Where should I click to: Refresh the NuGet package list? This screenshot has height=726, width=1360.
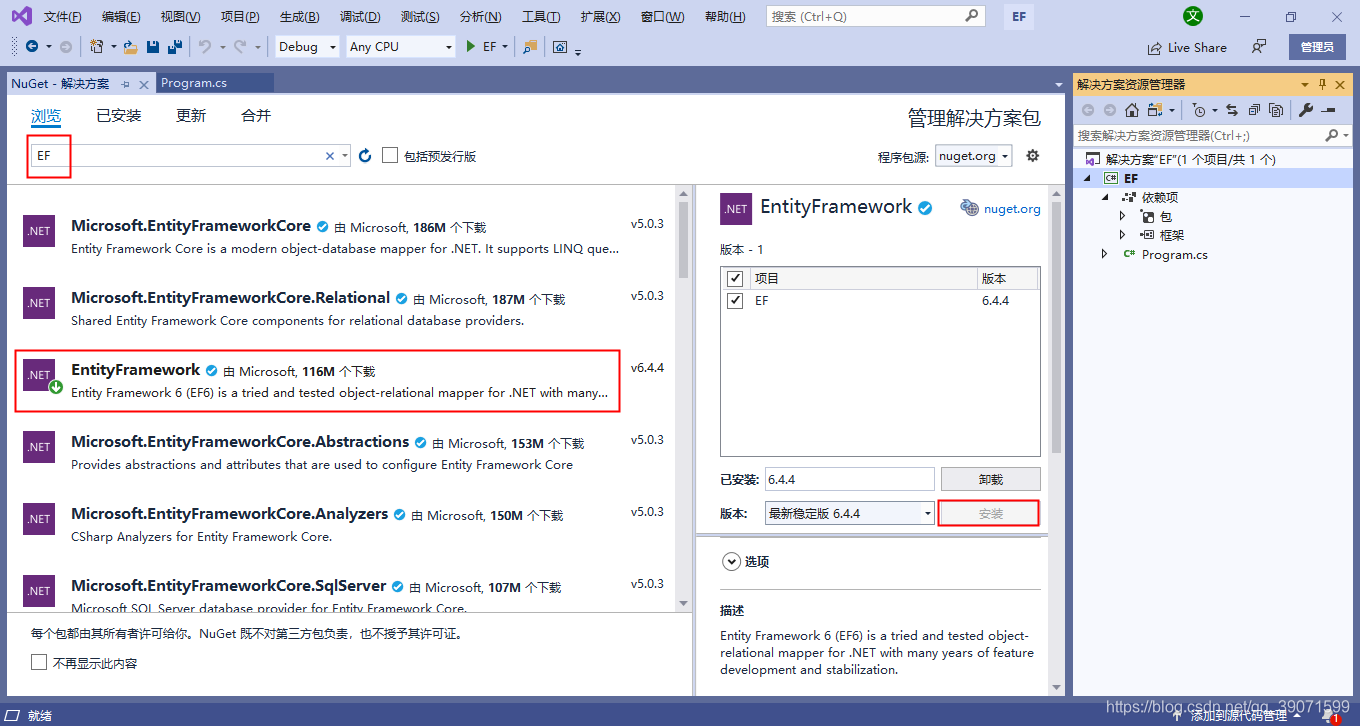(365, 156)
